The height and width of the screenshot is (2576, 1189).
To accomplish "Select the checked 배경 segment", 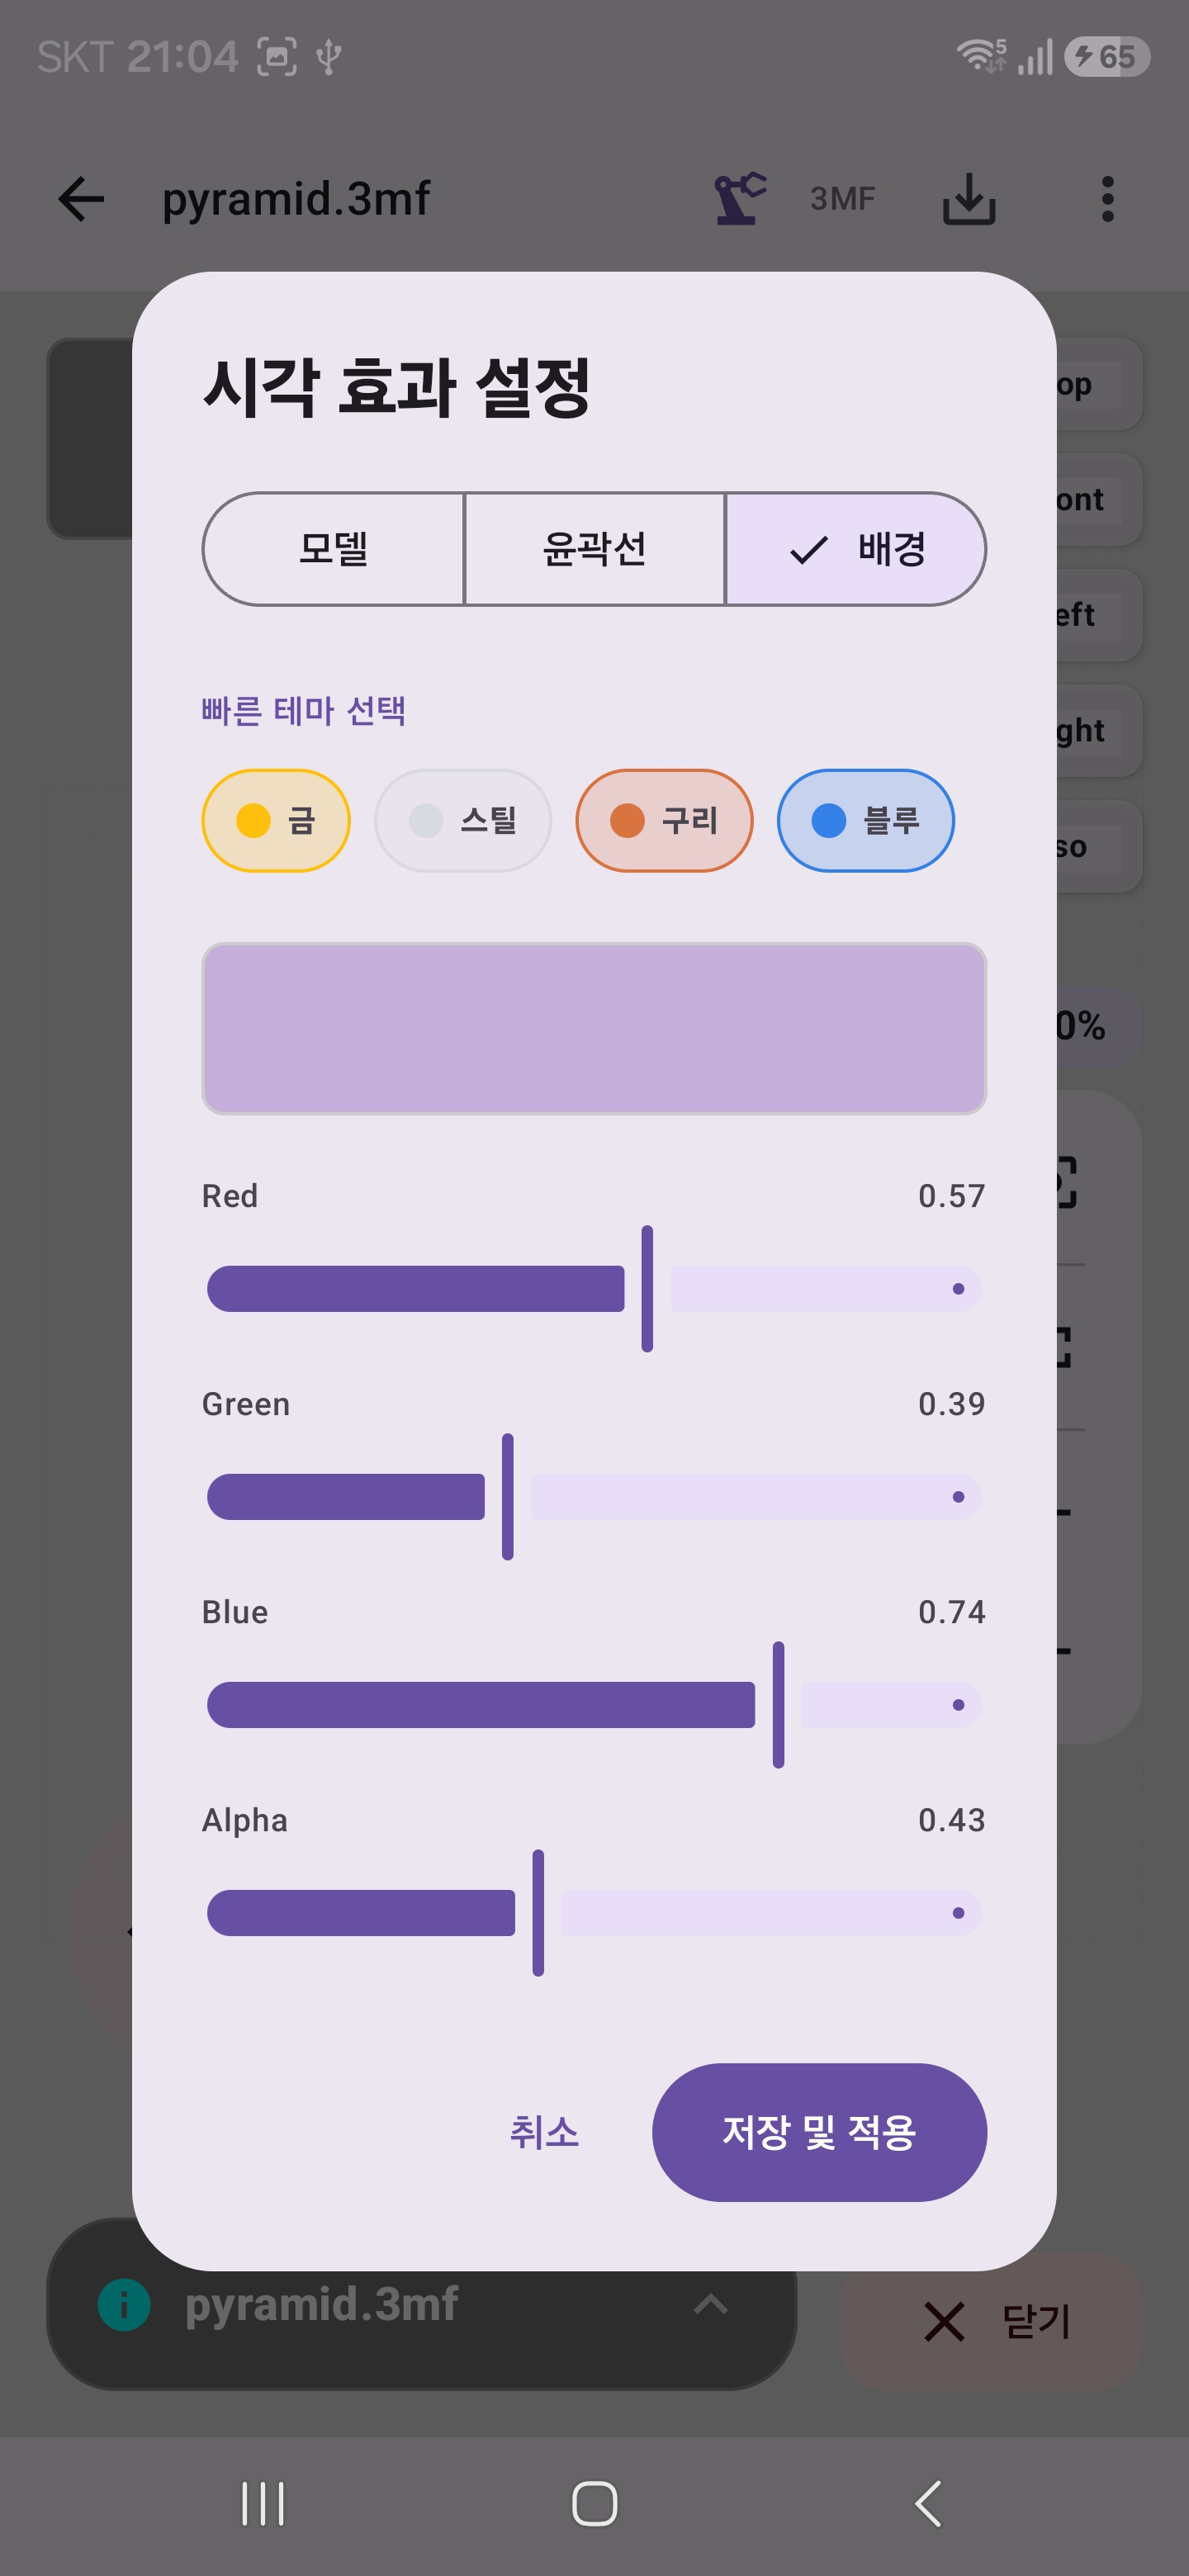I will [856, 549].
